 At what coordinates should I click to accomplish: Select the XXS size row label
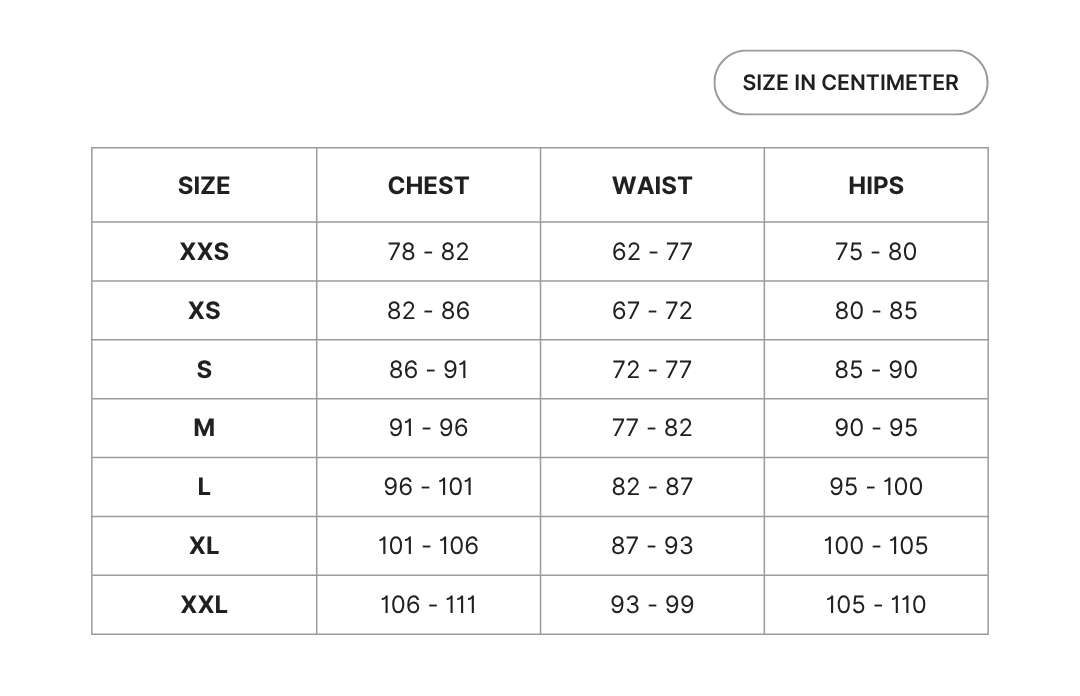click(204, 252)
